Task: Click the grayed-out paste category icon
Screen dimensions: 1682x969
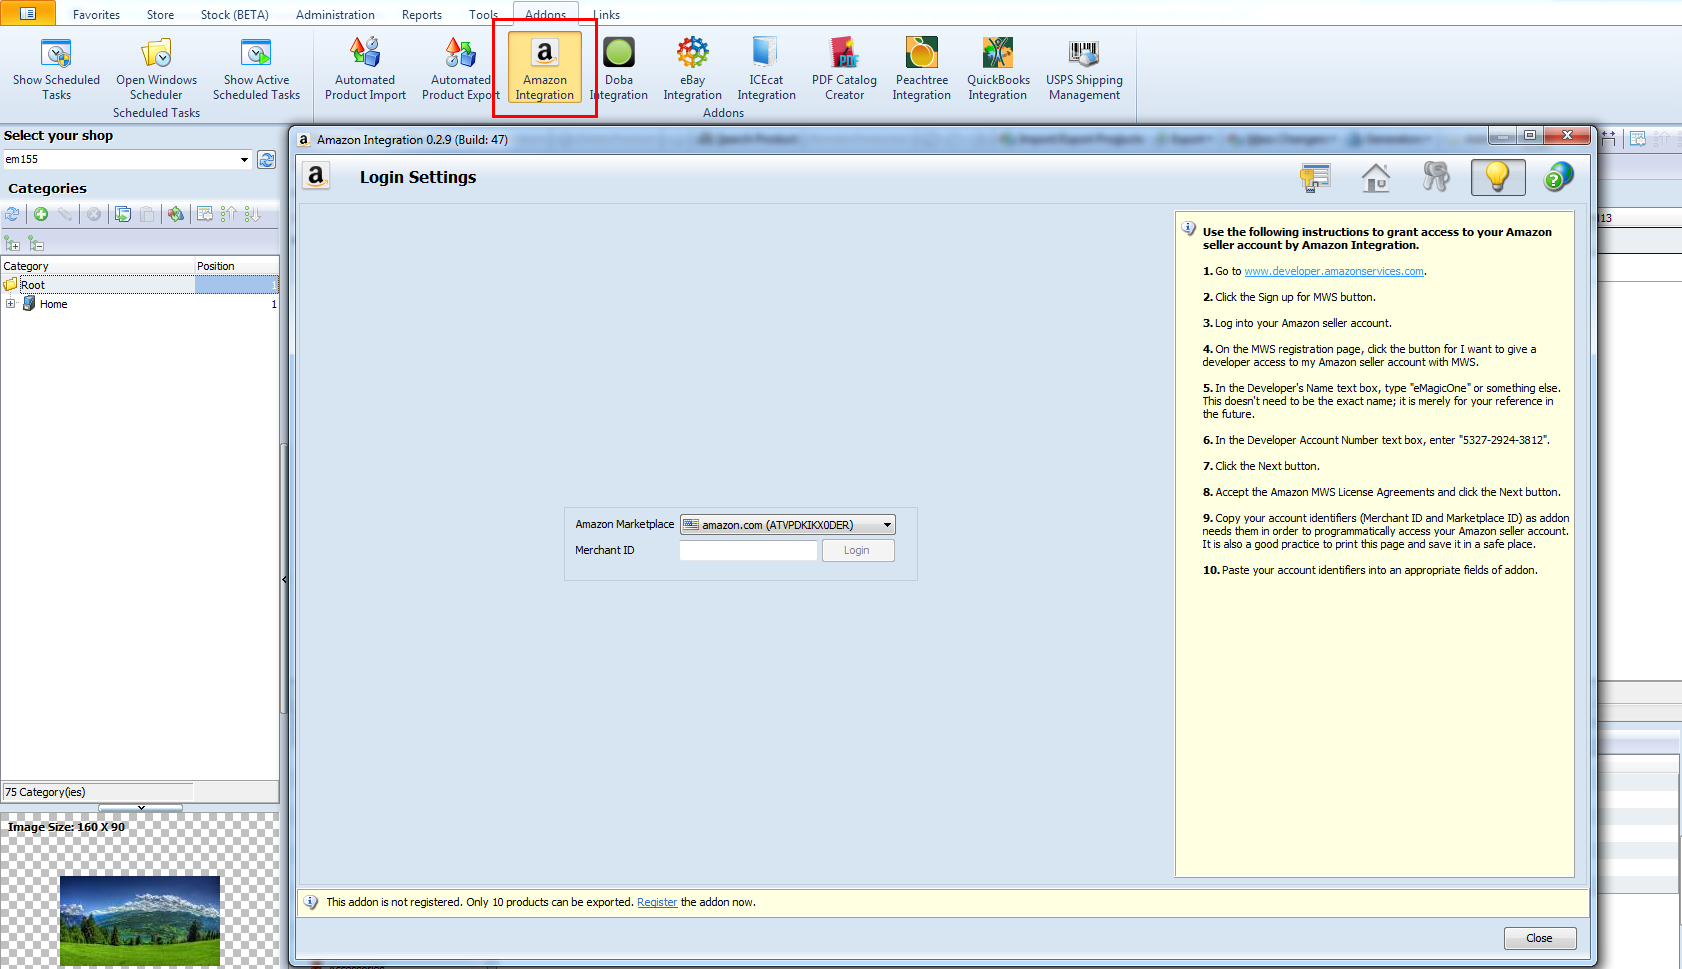Action: [x=147, y=214]
